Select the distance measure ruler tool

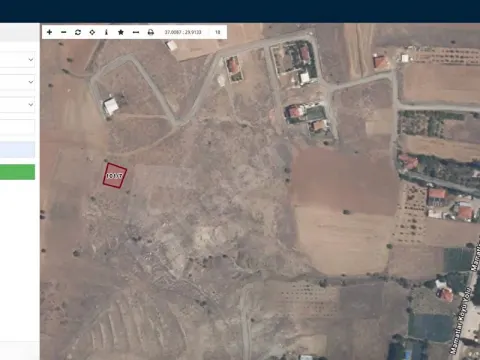point(136,32)
